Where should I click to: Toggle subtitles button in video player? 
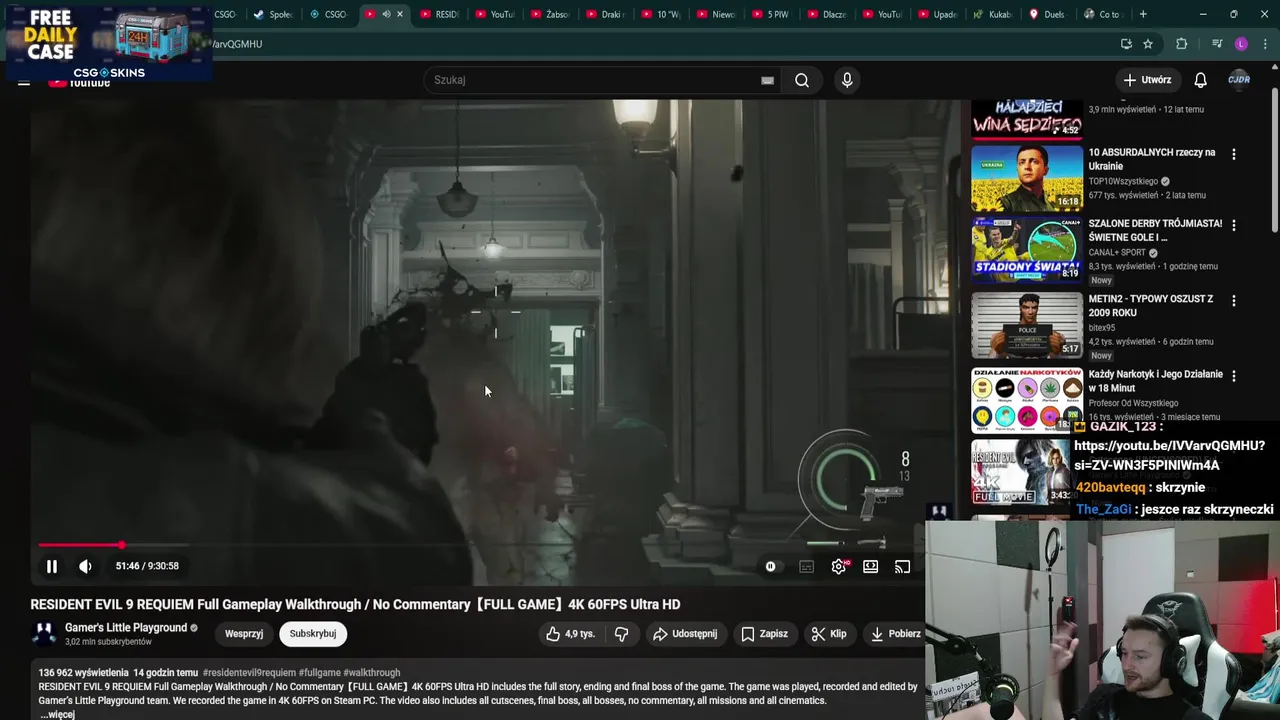[806, 567]
